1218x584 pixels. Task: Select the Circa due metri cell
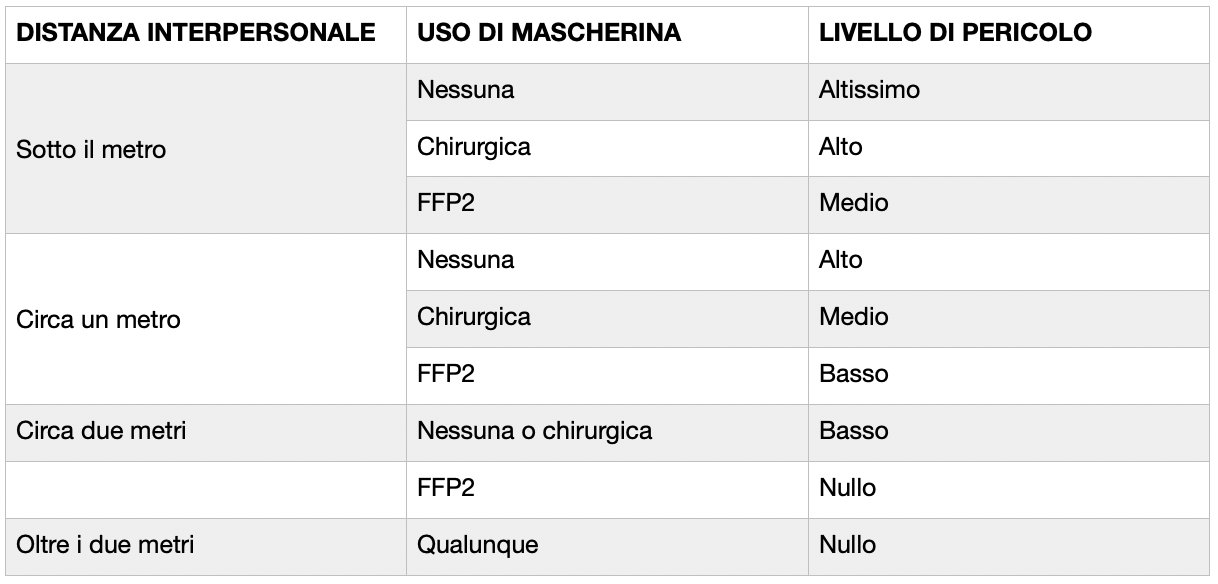point(102,431)
